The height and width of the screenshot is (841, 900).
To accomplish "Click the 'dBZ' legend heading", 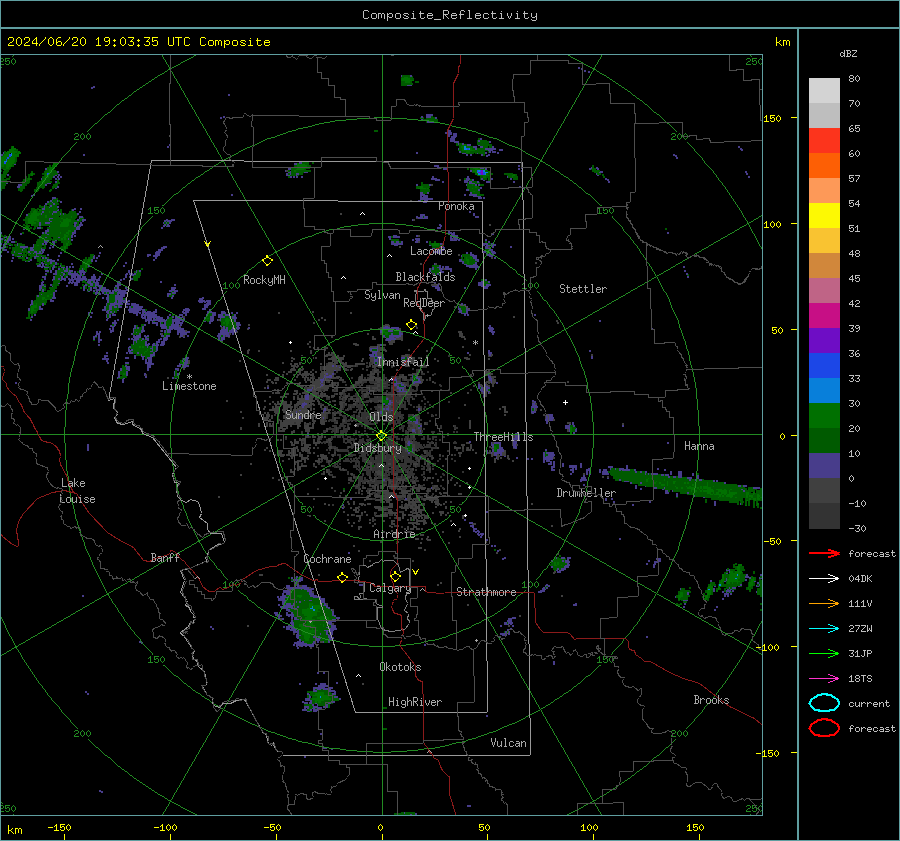I will tap(848, 53).
